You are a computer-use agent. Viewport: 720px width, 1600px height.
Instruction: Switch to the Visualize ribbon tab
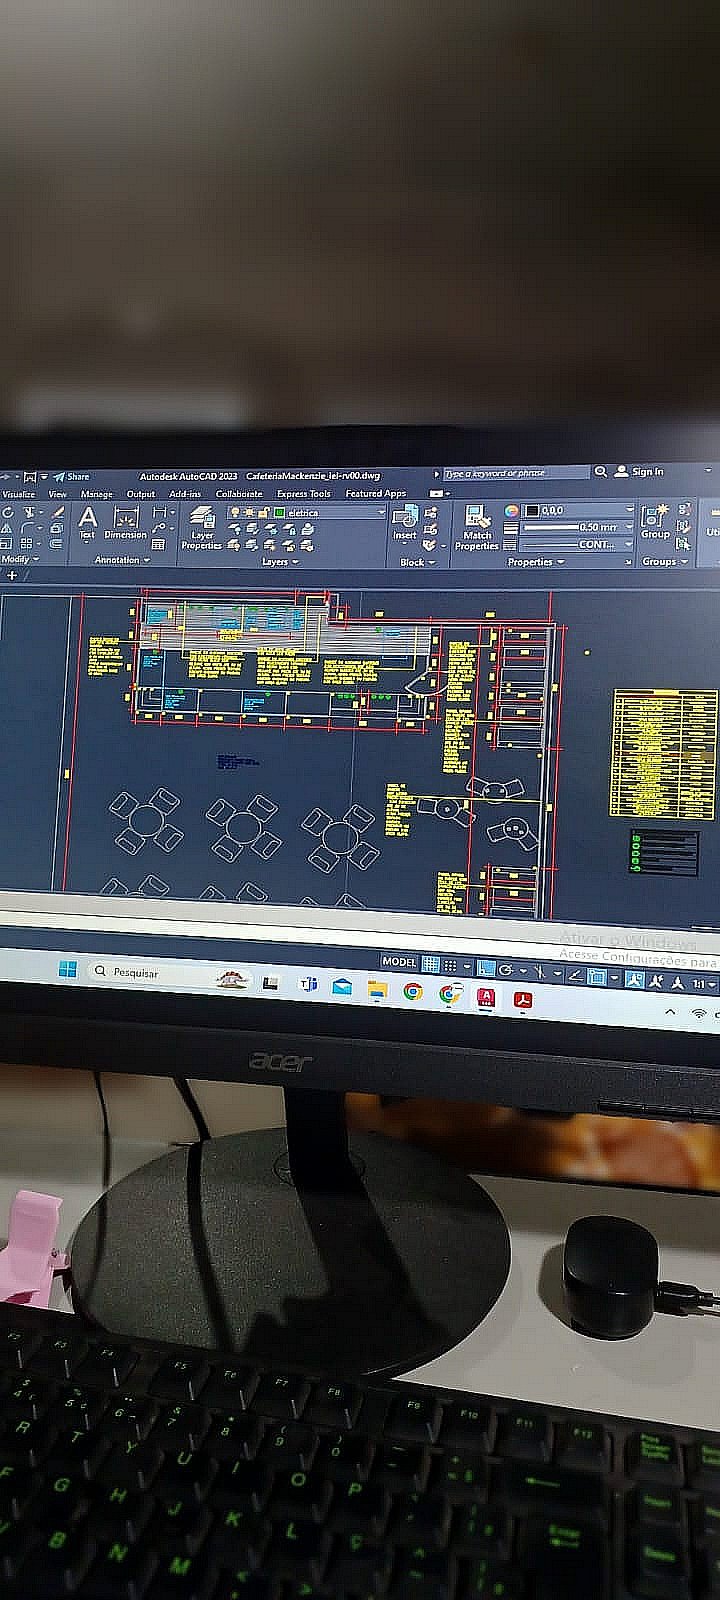click(x=18, y=494)
